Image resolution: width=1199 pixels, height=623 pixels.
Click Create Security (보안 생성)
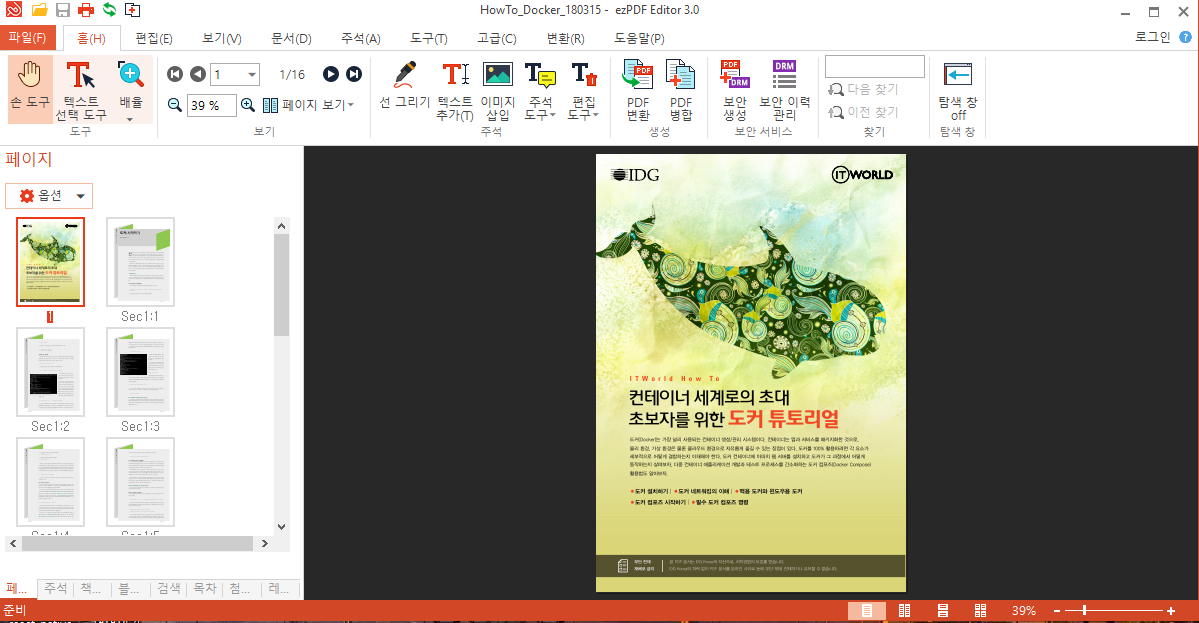point(735,90)
